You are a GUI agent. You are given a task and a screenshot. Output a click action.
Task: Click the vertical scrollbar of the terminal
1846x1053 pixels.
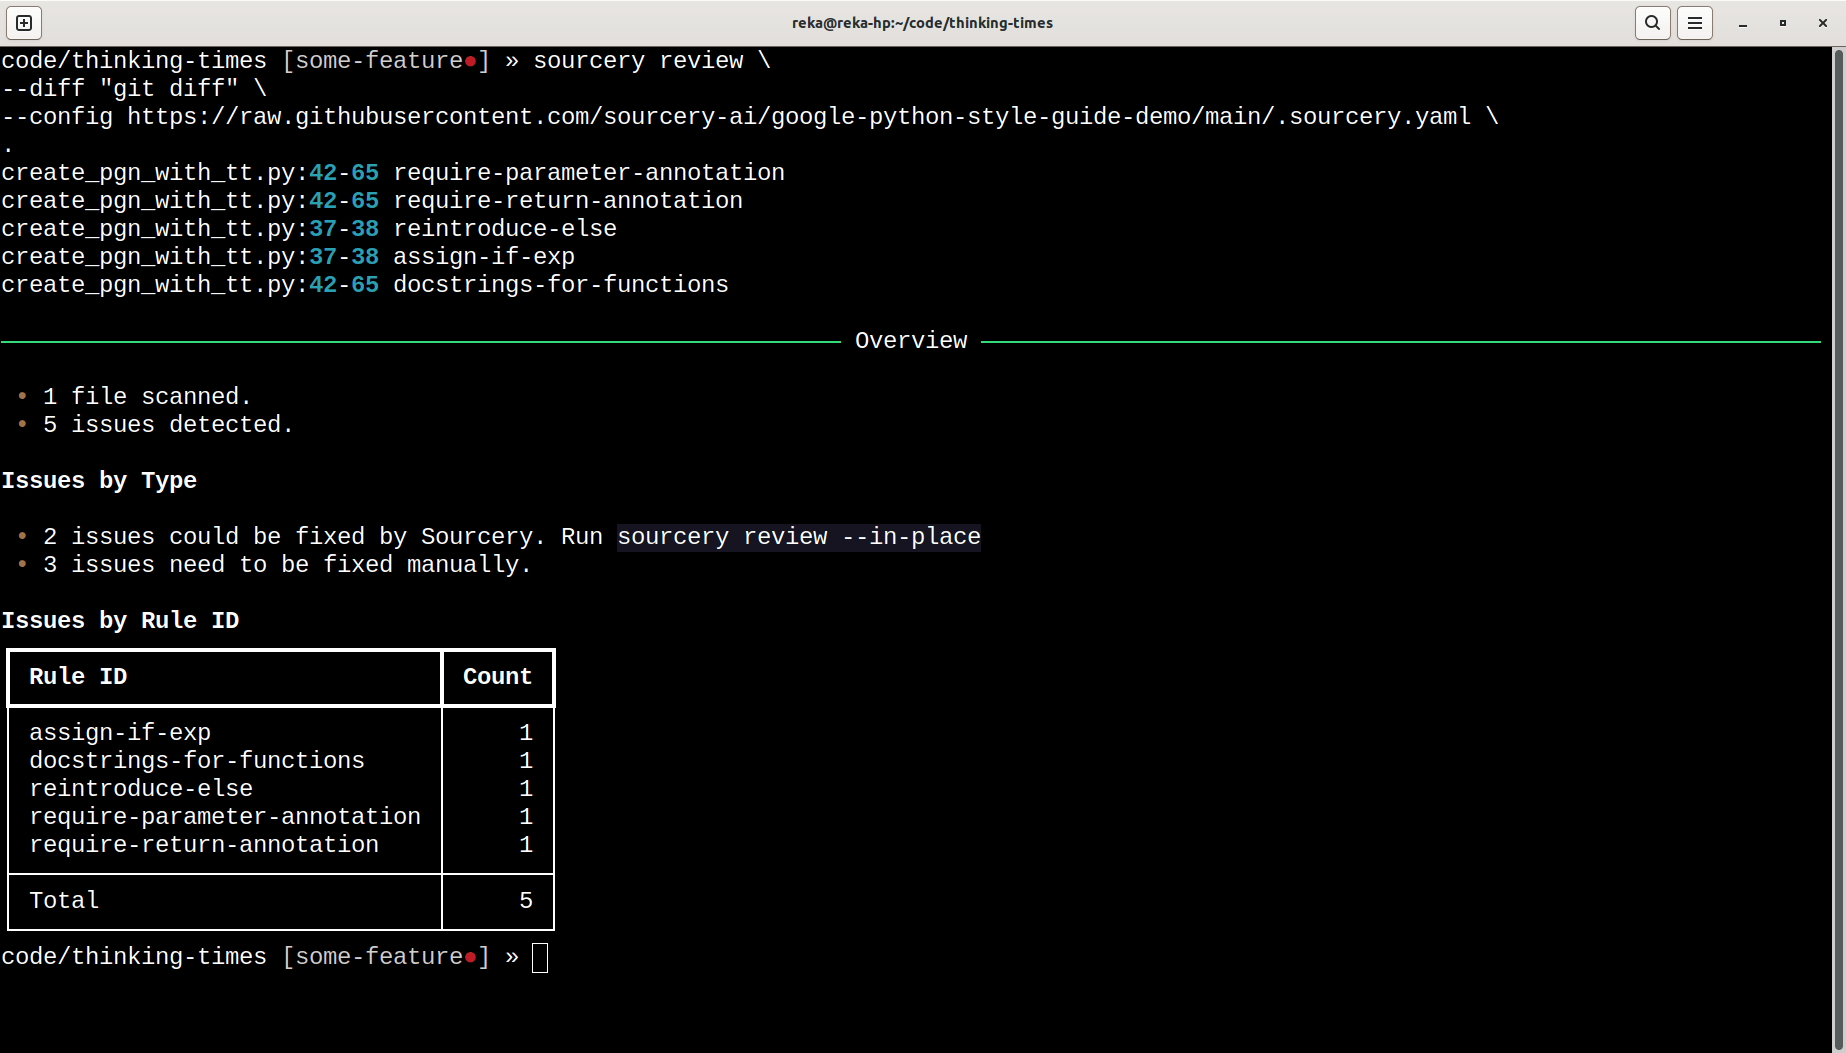pos(1838,549)
